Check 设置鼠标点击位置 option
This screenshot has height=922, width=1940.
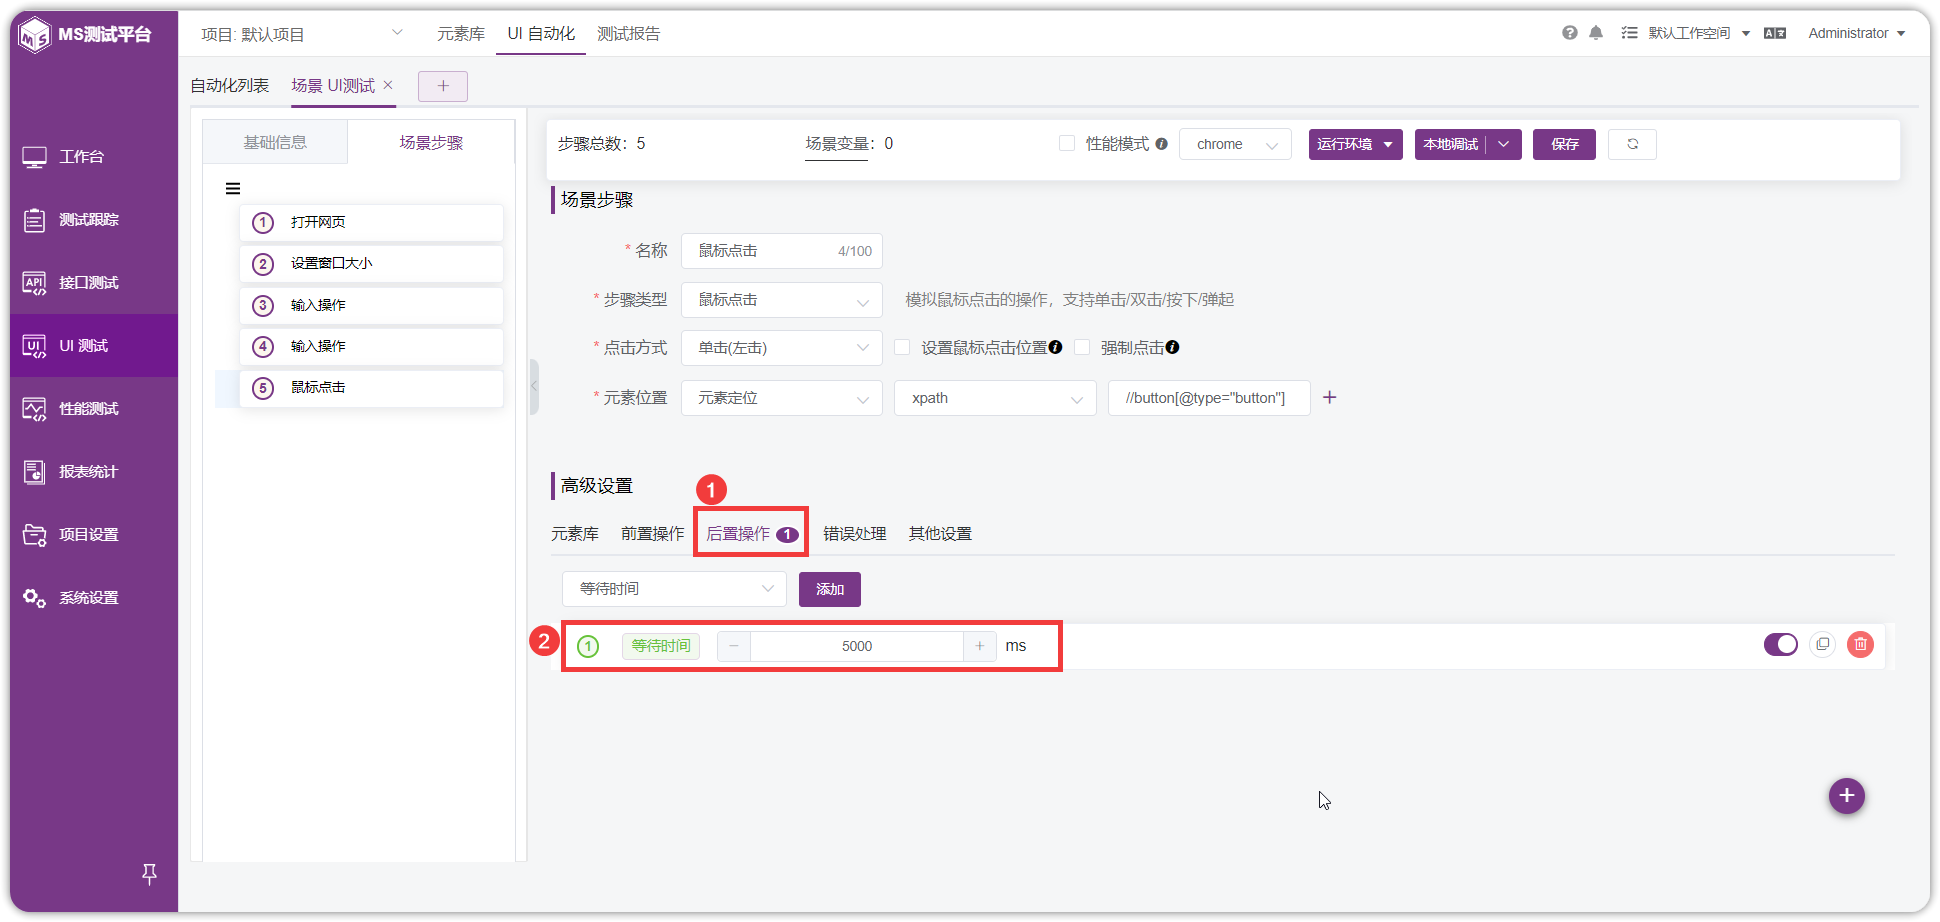(902, 348)
